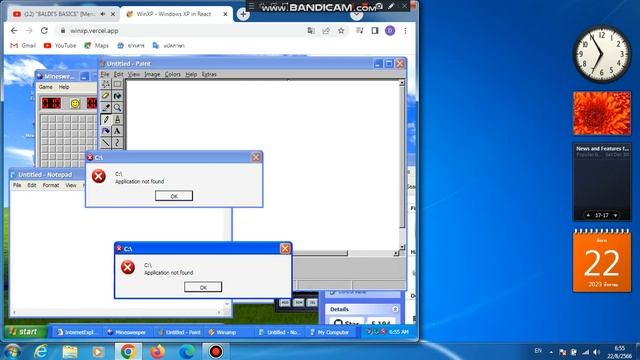Open Notepad's View menu

coord(71,185)
